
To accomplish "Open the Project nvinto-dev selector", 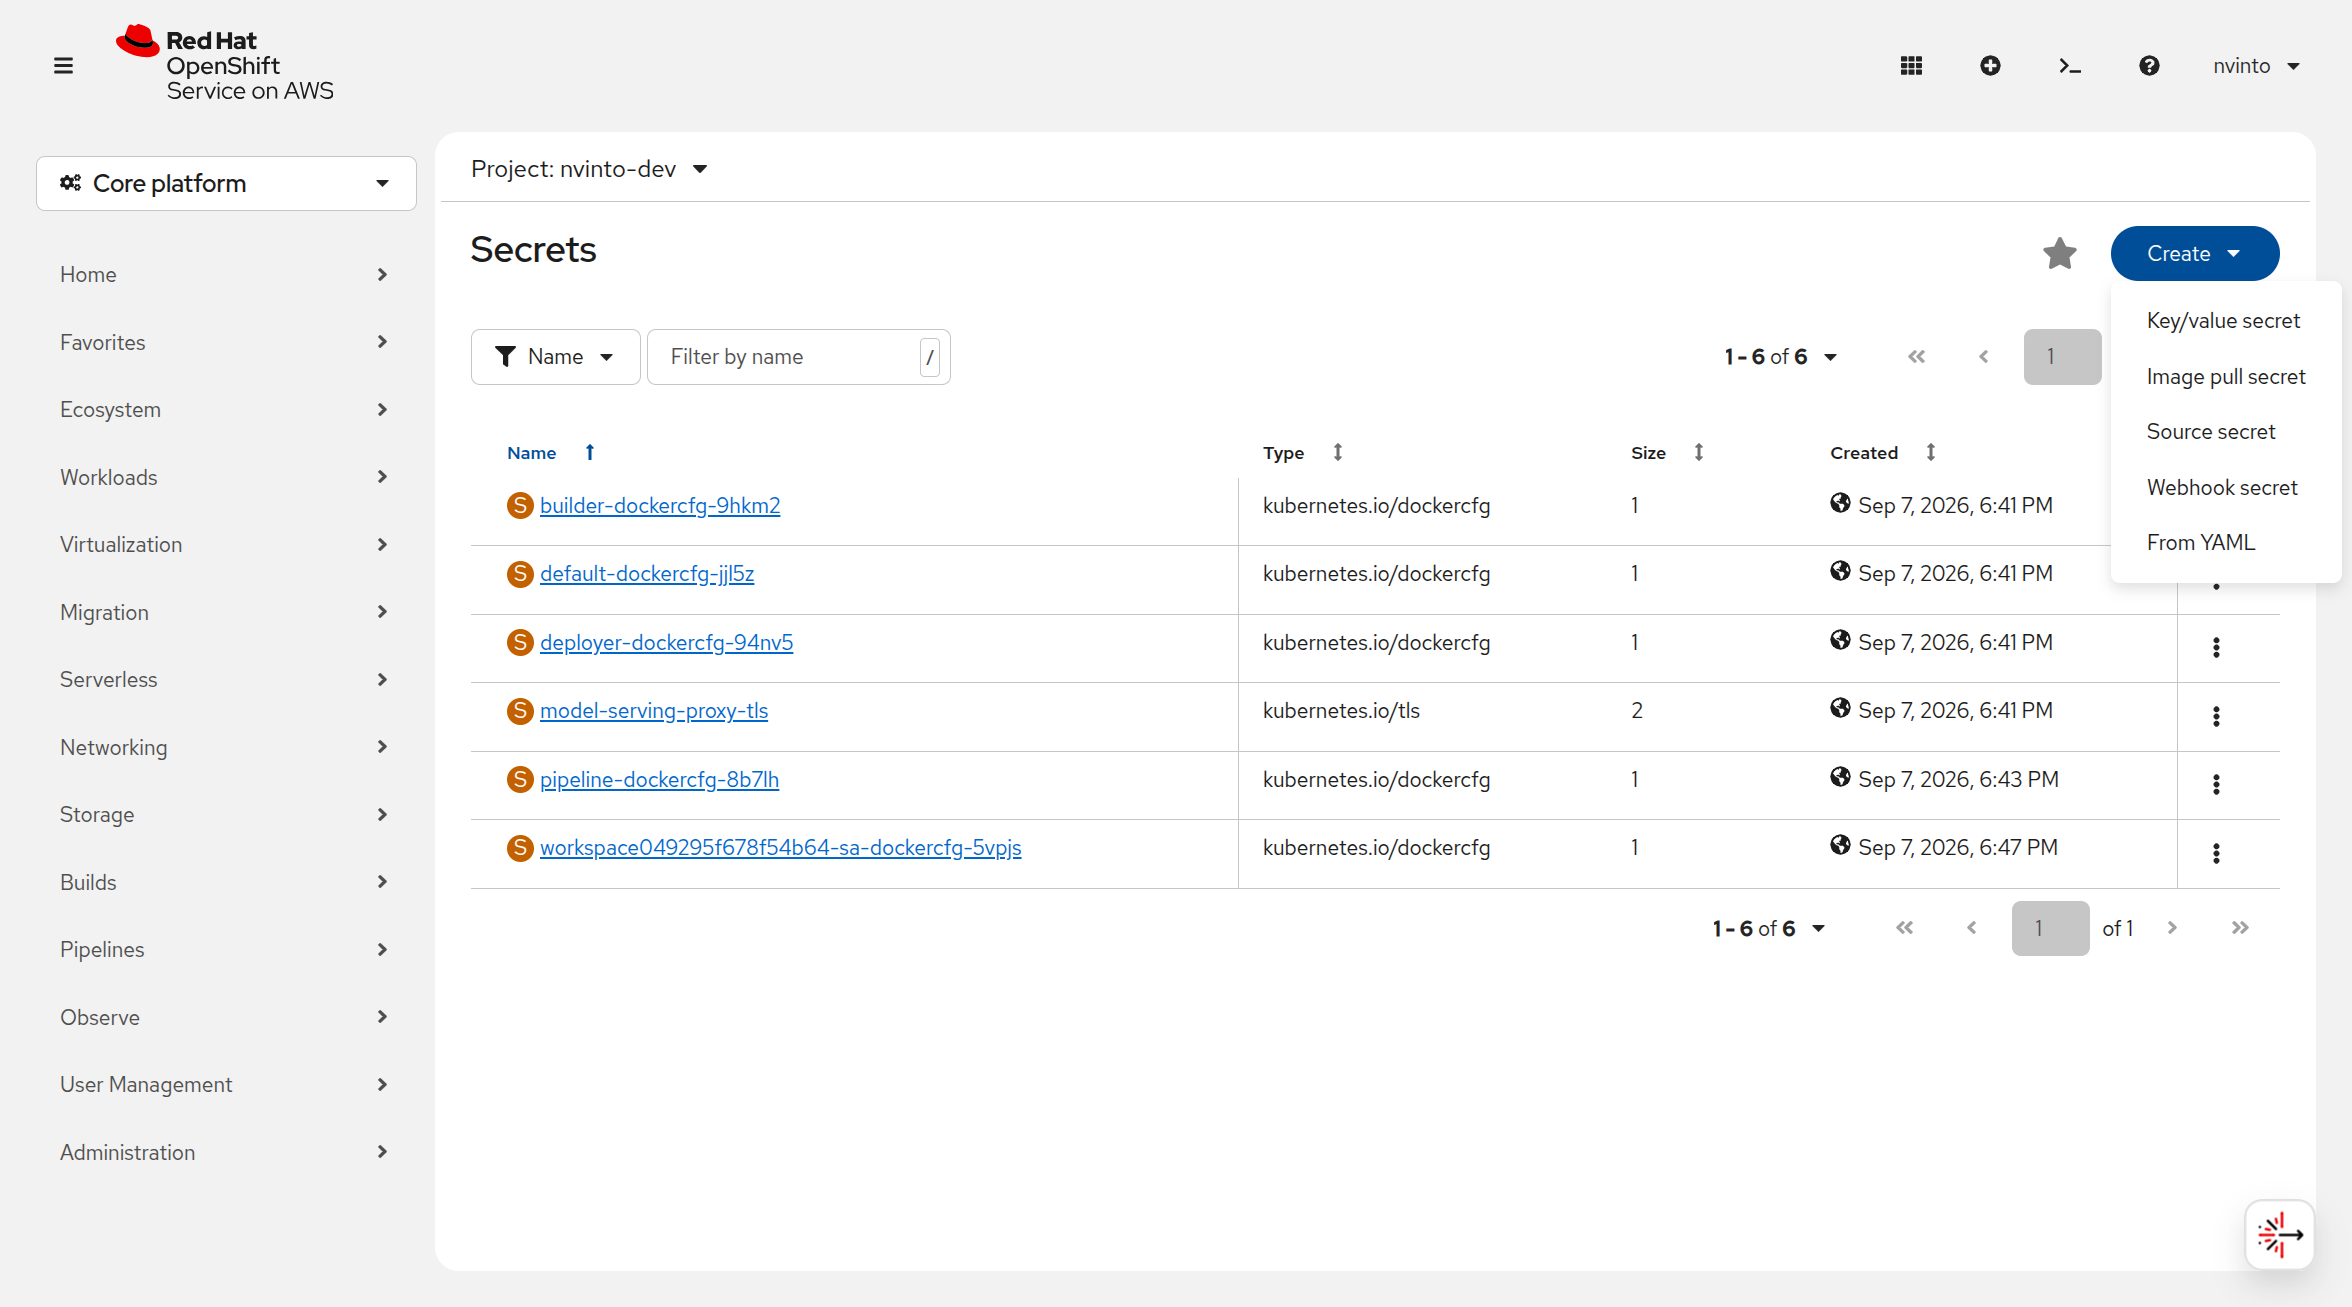I will coord(590,169).
